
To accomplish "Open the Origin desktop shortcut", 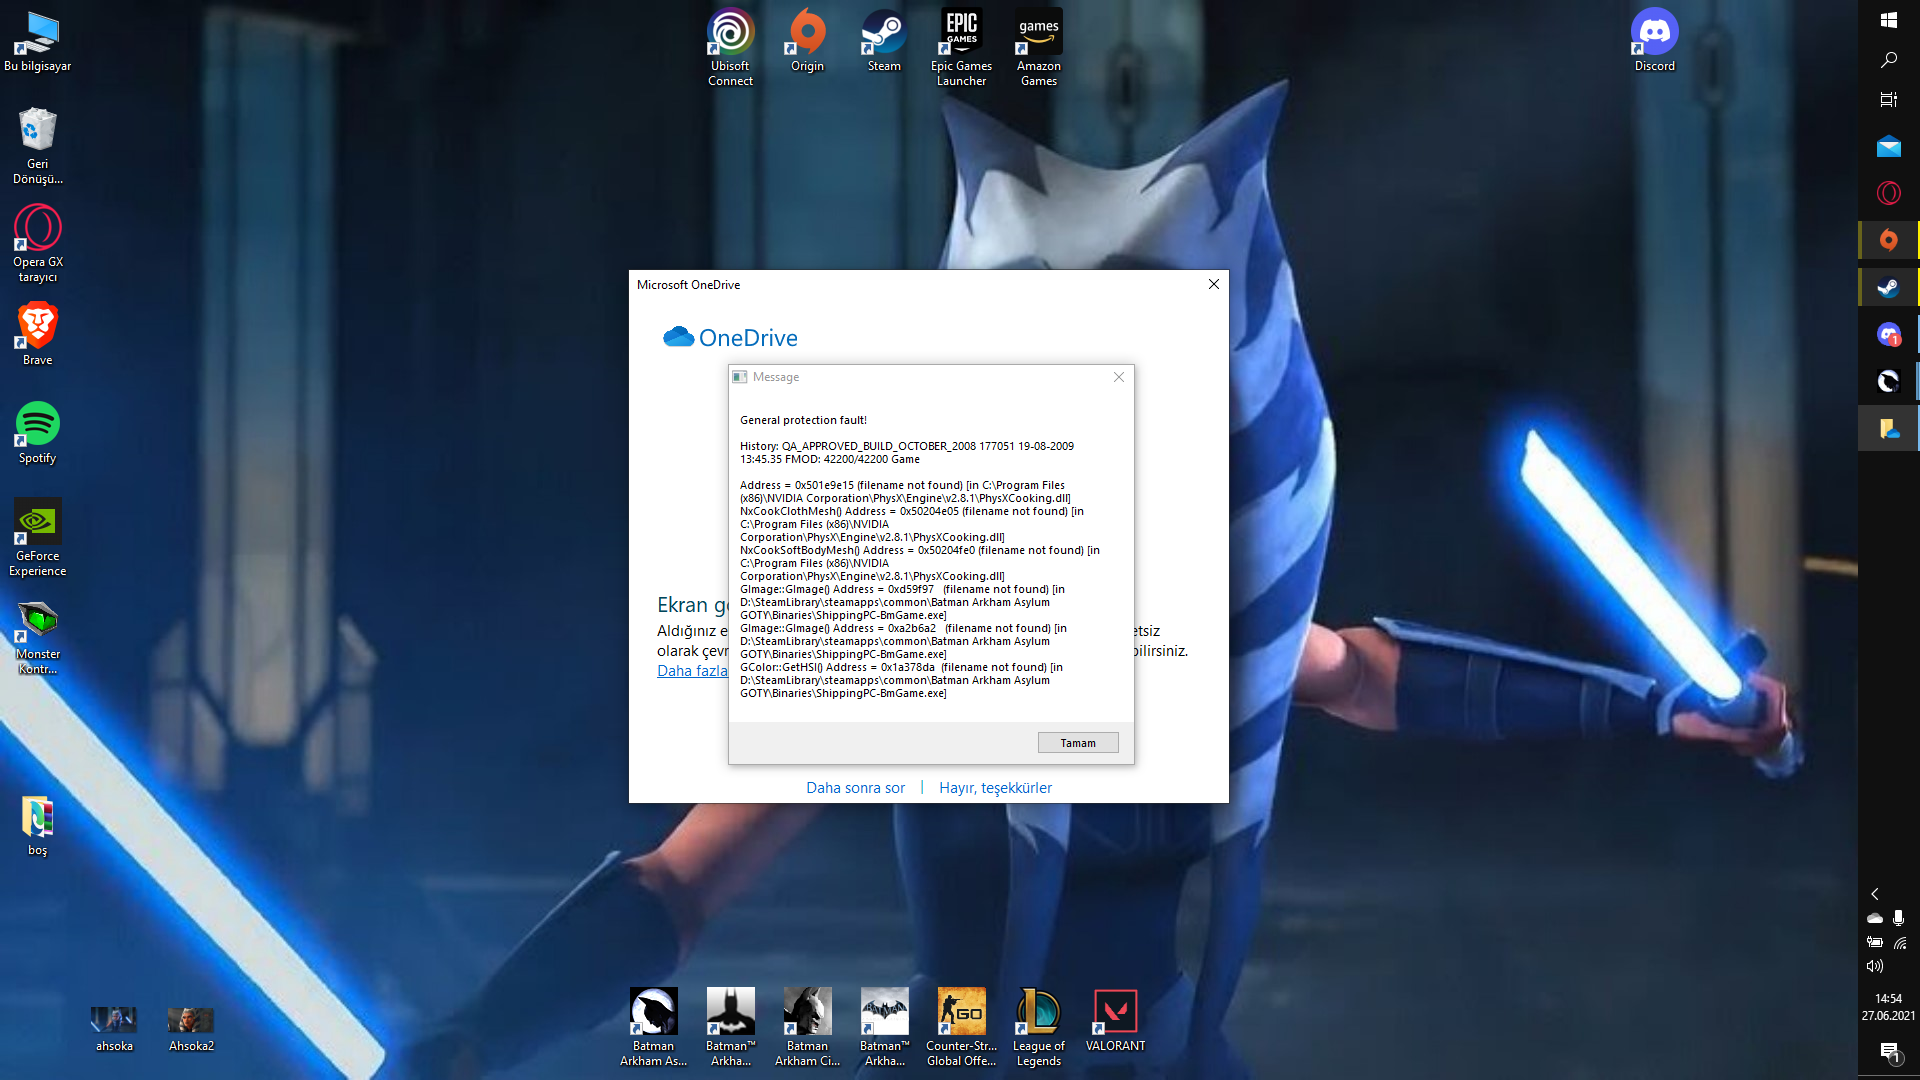I will pos(808,41).
